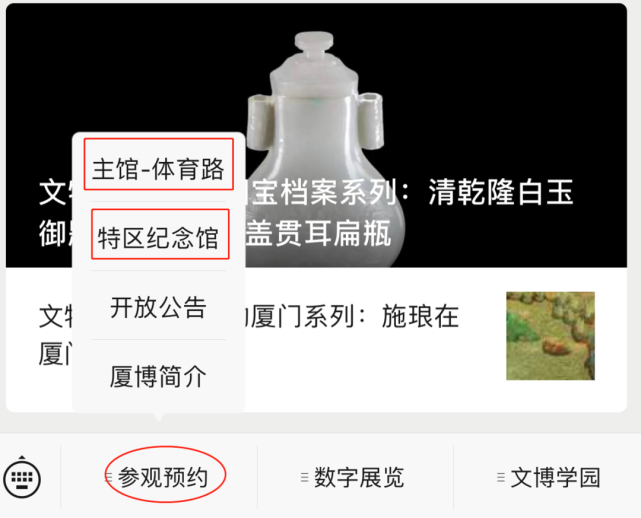This screenshot has width=641, height=518.
Task: Select 主馆-体育路 menu entry
Action: click(159, 168)
